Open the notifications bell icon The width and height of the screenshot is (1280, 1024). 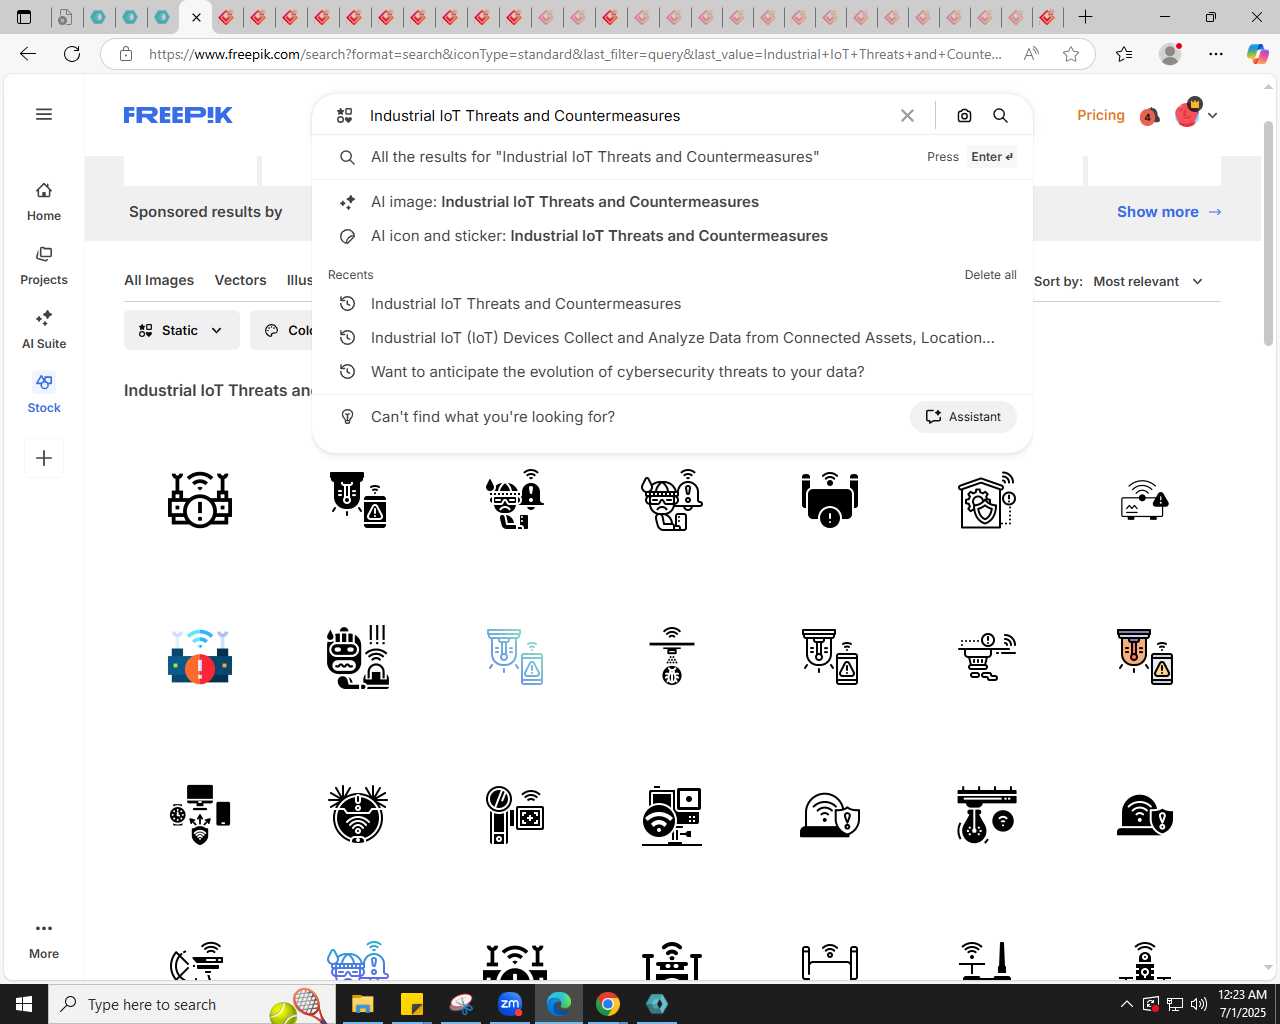click(x=1149, y=116)
